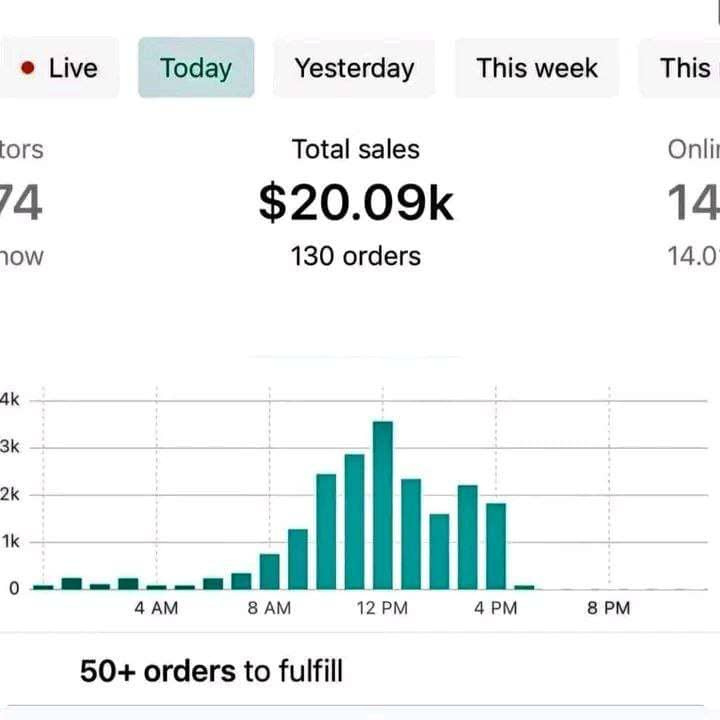720x720 pixels.
Task: Switch to the Today tab
Action: (196, 68)
